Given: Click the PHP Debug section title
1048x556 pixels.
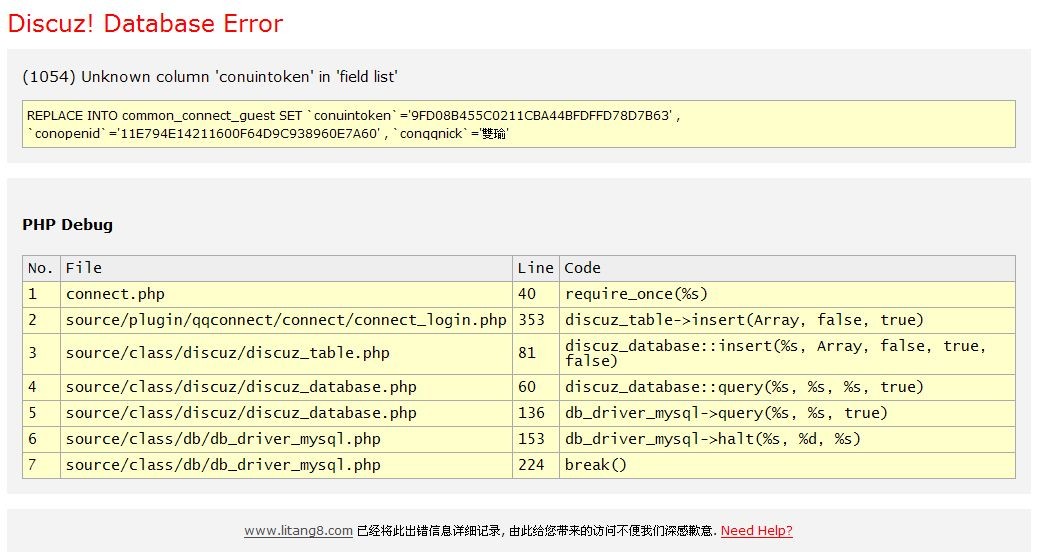Looking at the screenshot, I should [x=67, y=225].
